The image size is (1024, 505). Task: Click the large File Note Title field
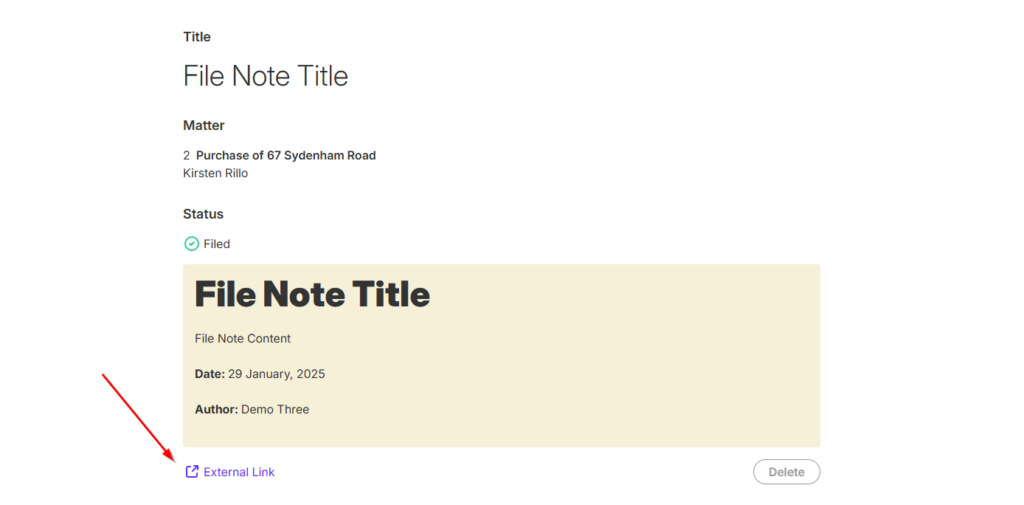point(266,76)
